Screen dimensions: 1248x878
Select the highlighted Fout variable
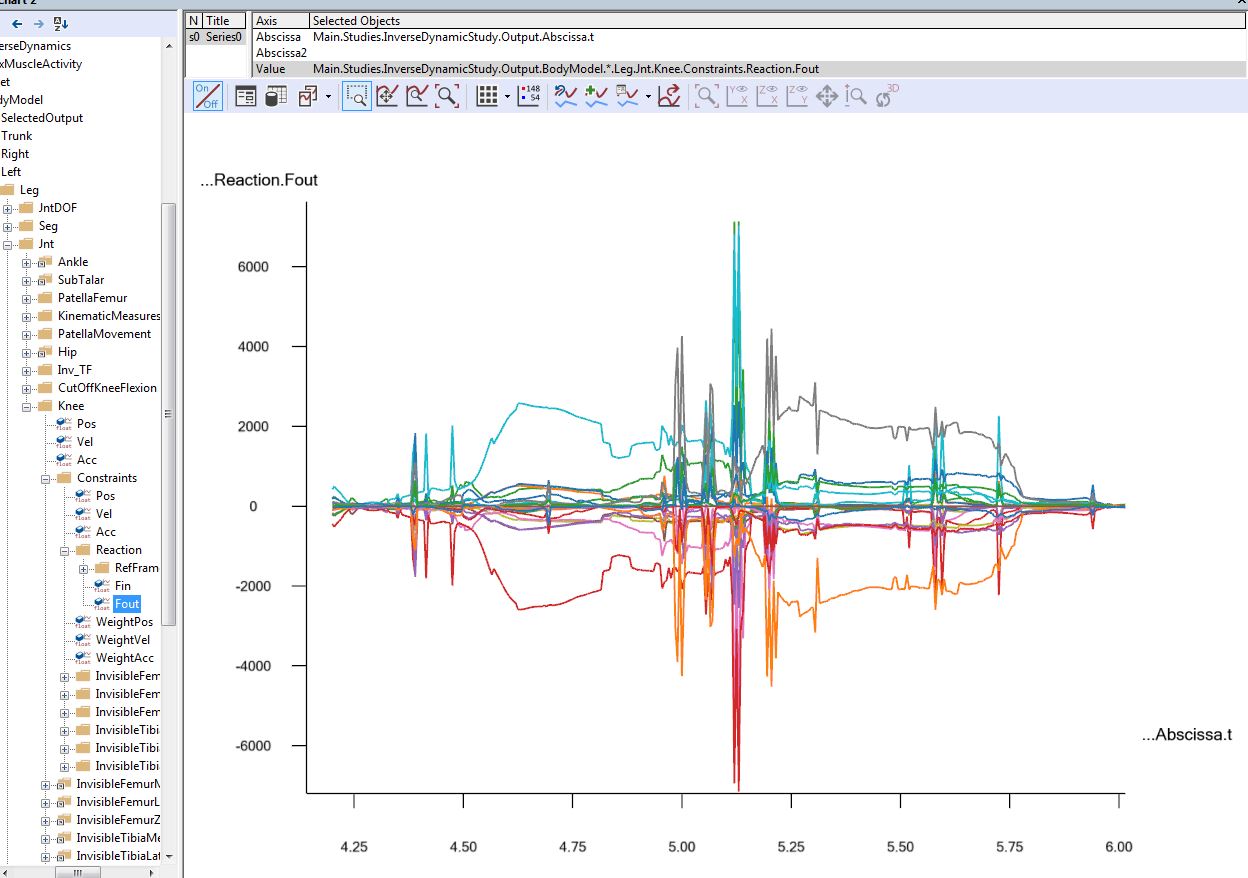(x=127, y=604)
